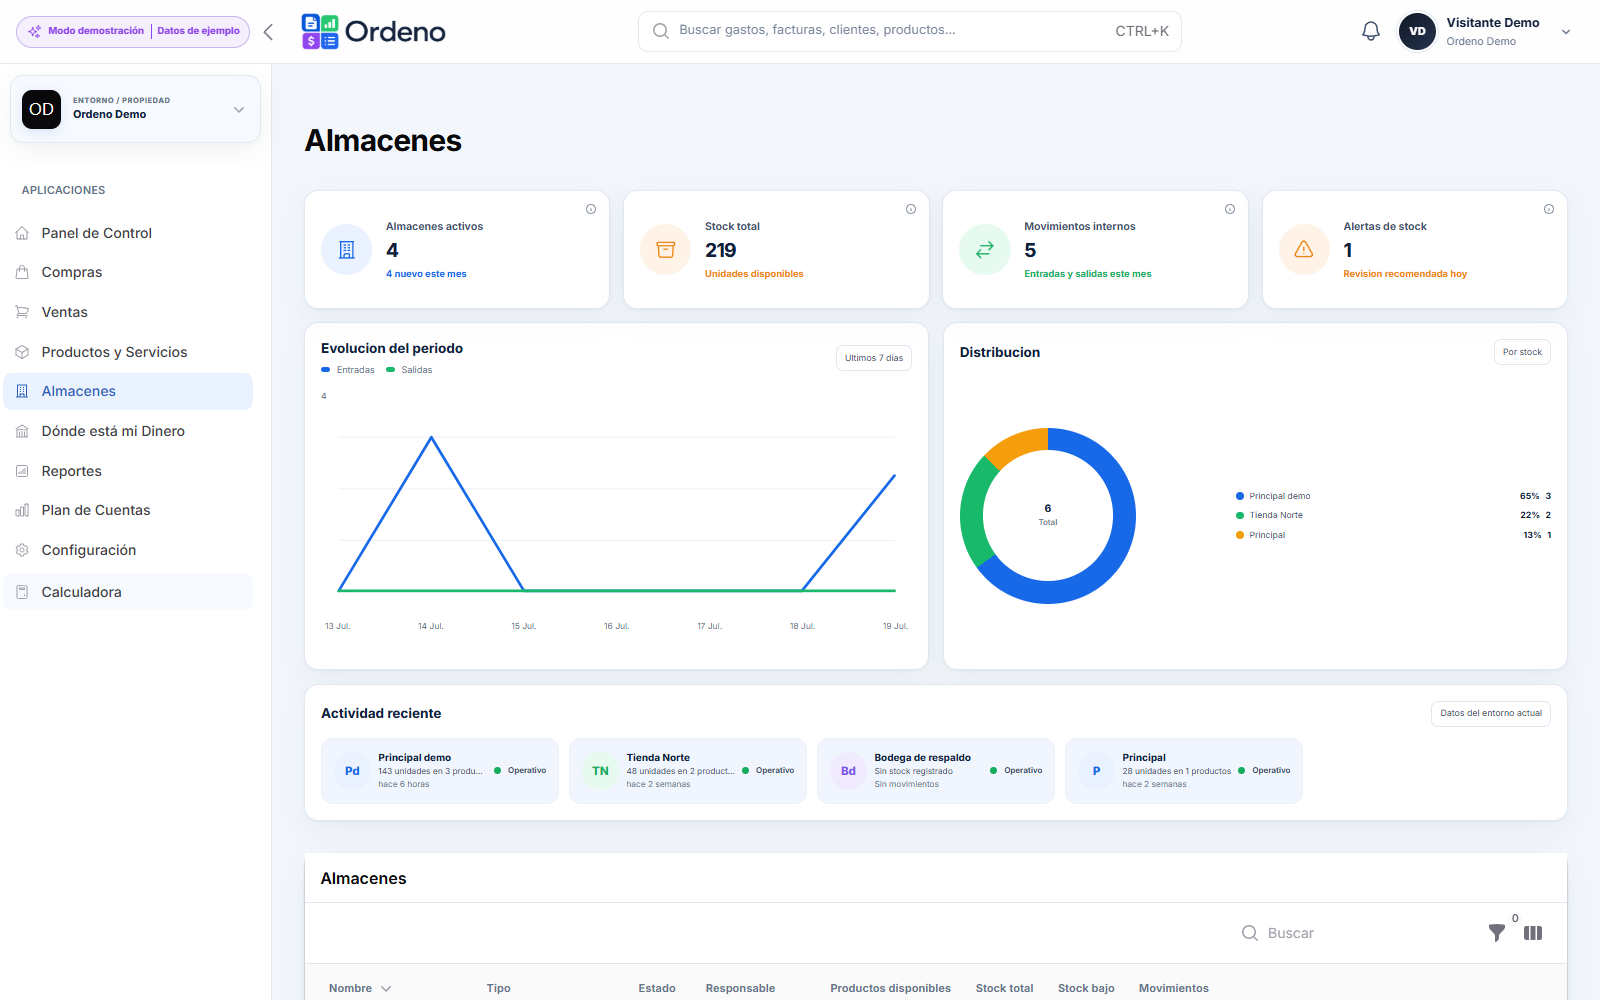
Task: Click Datos del entorno actual button
Action: point(1491,713)
